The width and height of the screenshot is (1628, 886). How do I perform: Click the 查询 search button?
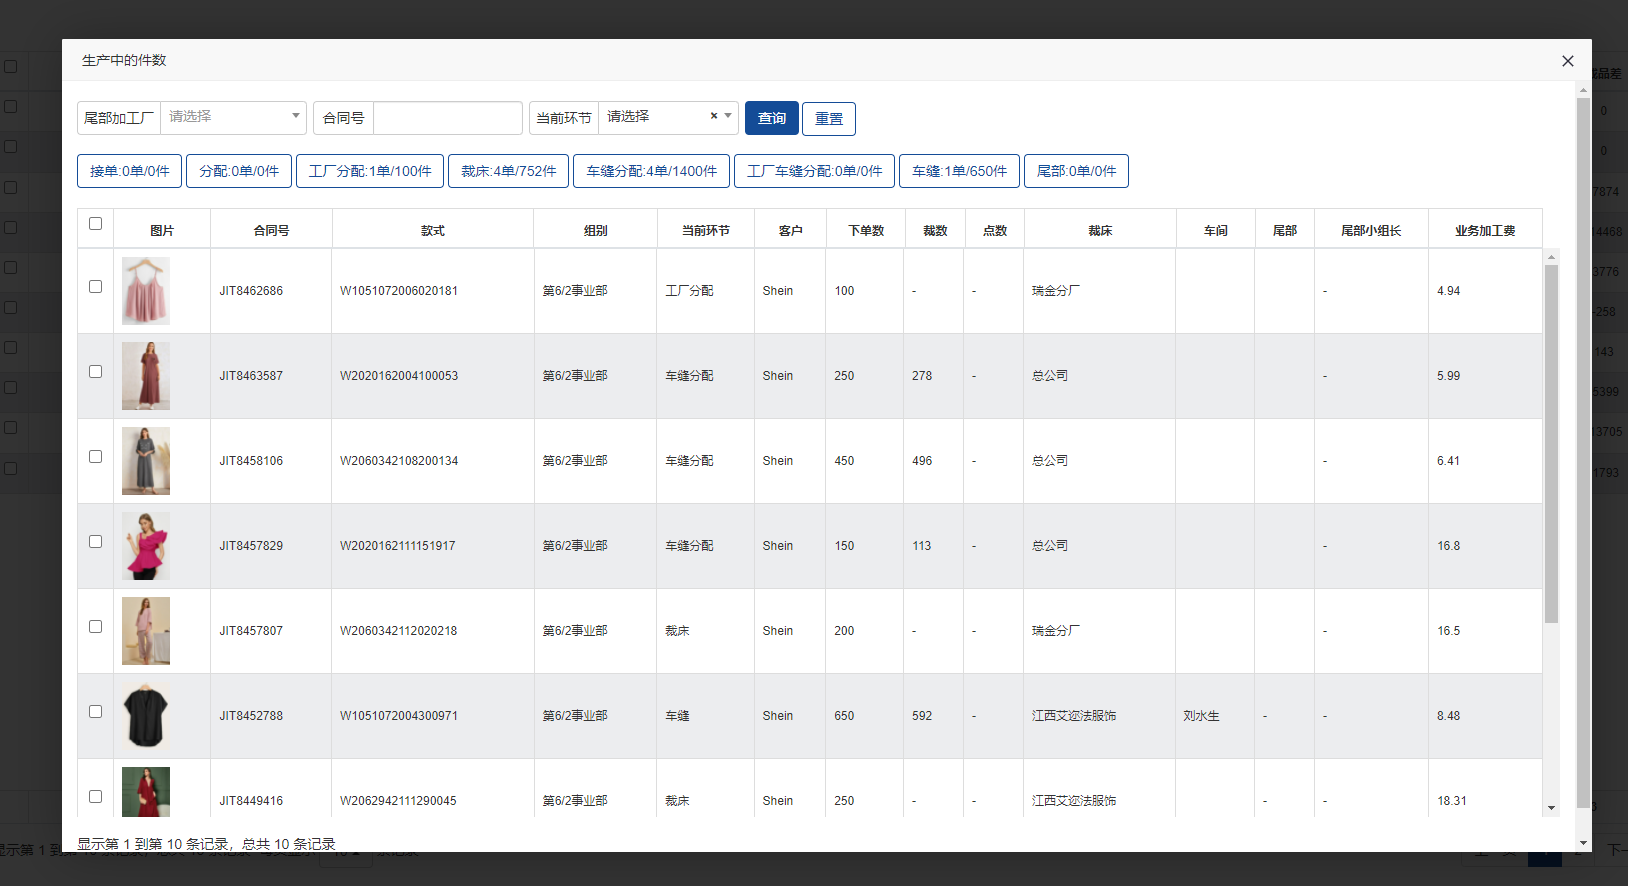click(x=771, y=118)
